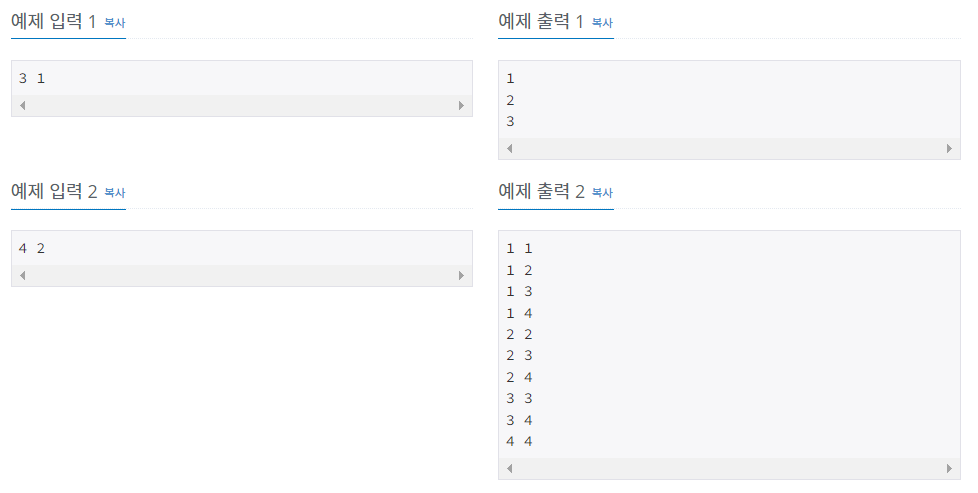Click the '4 4' last line of 예제 출력 2
This screenshot has height=493, width=978.
pos(519,441)
